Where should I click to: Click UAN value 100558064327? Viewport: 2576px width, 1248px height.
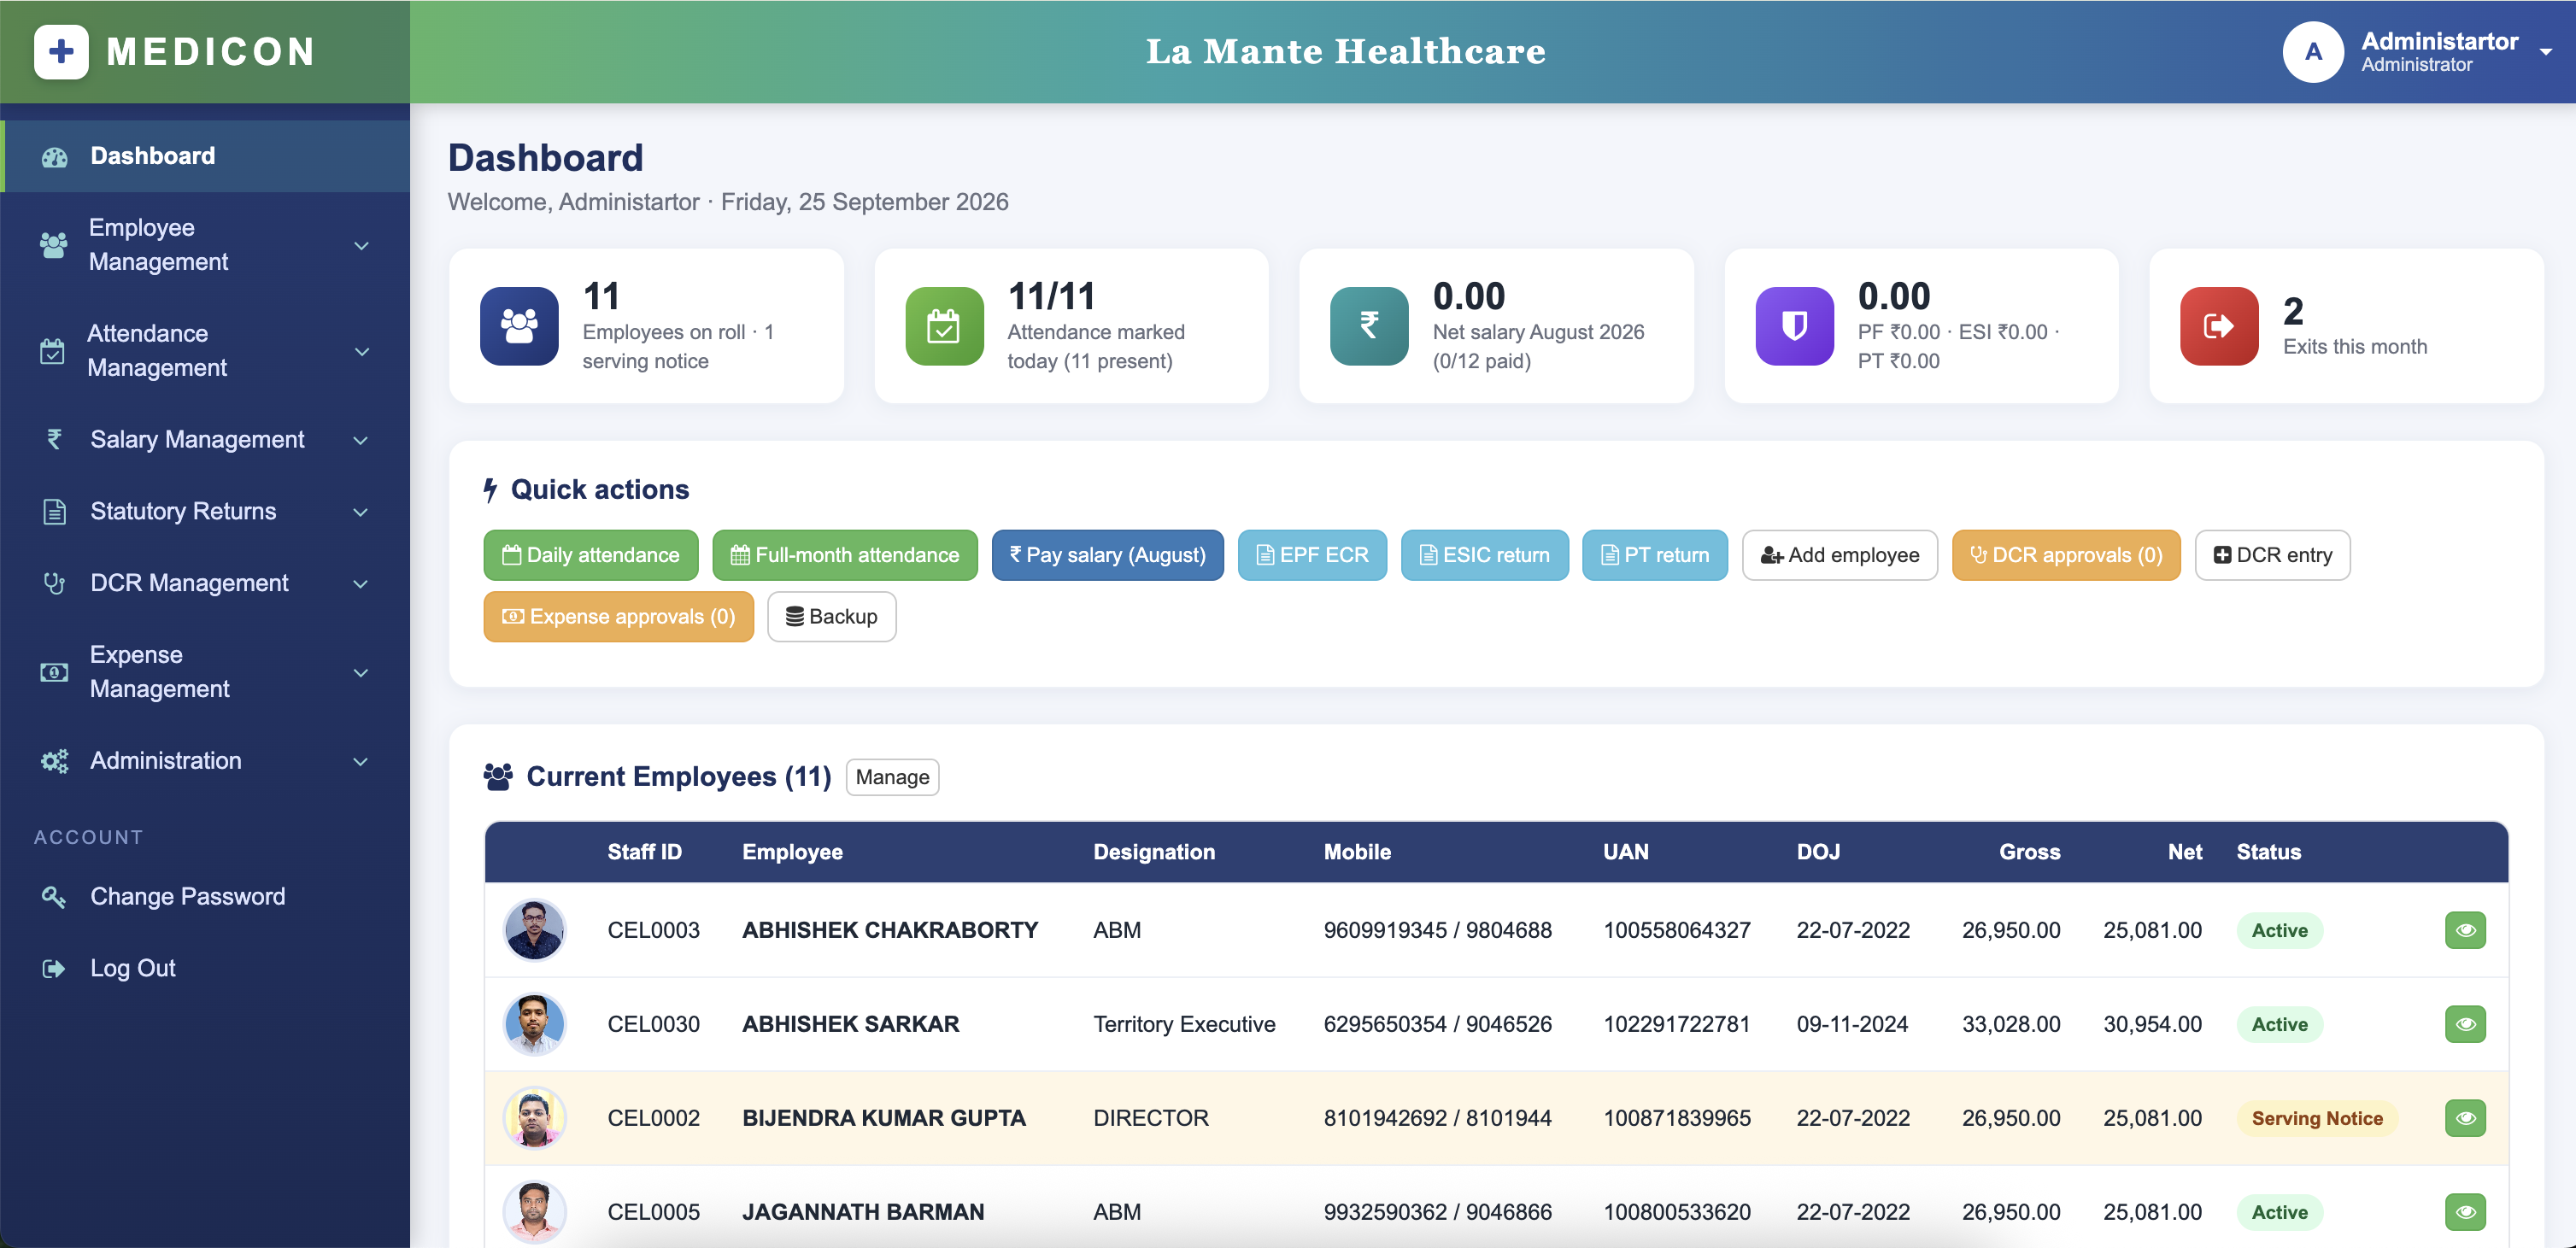[x=1677, y=930]
